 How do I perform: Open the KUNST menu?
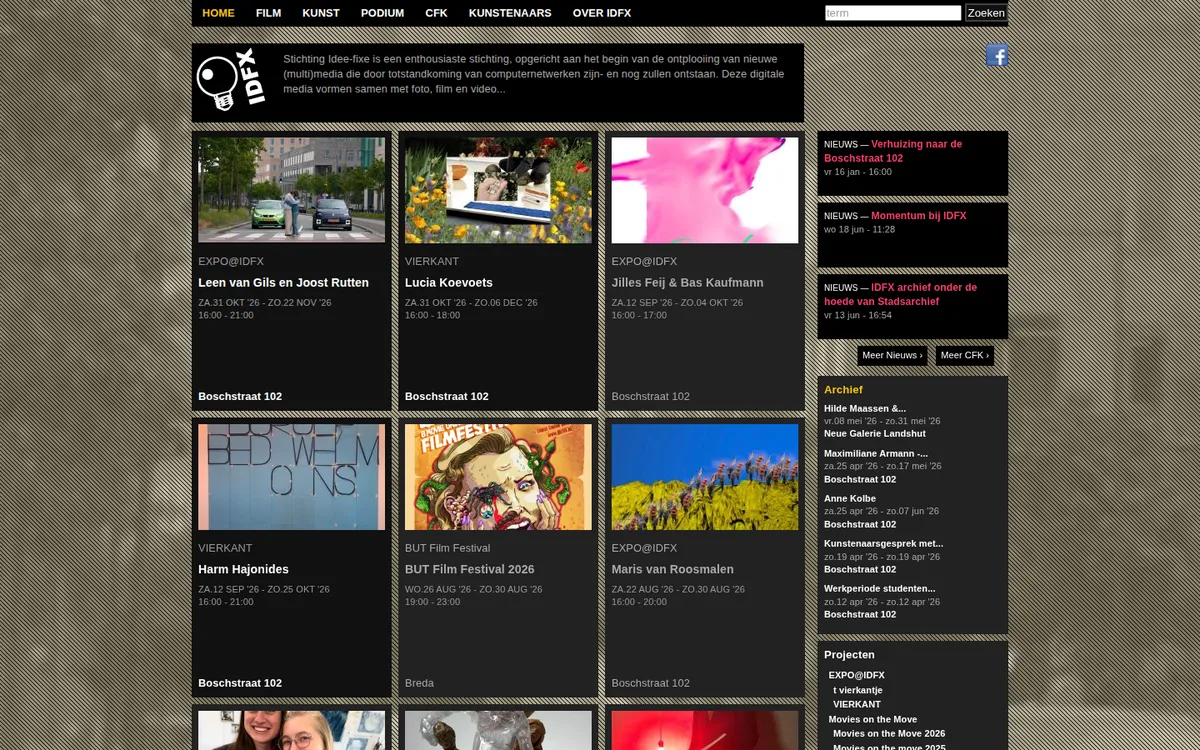321,13
